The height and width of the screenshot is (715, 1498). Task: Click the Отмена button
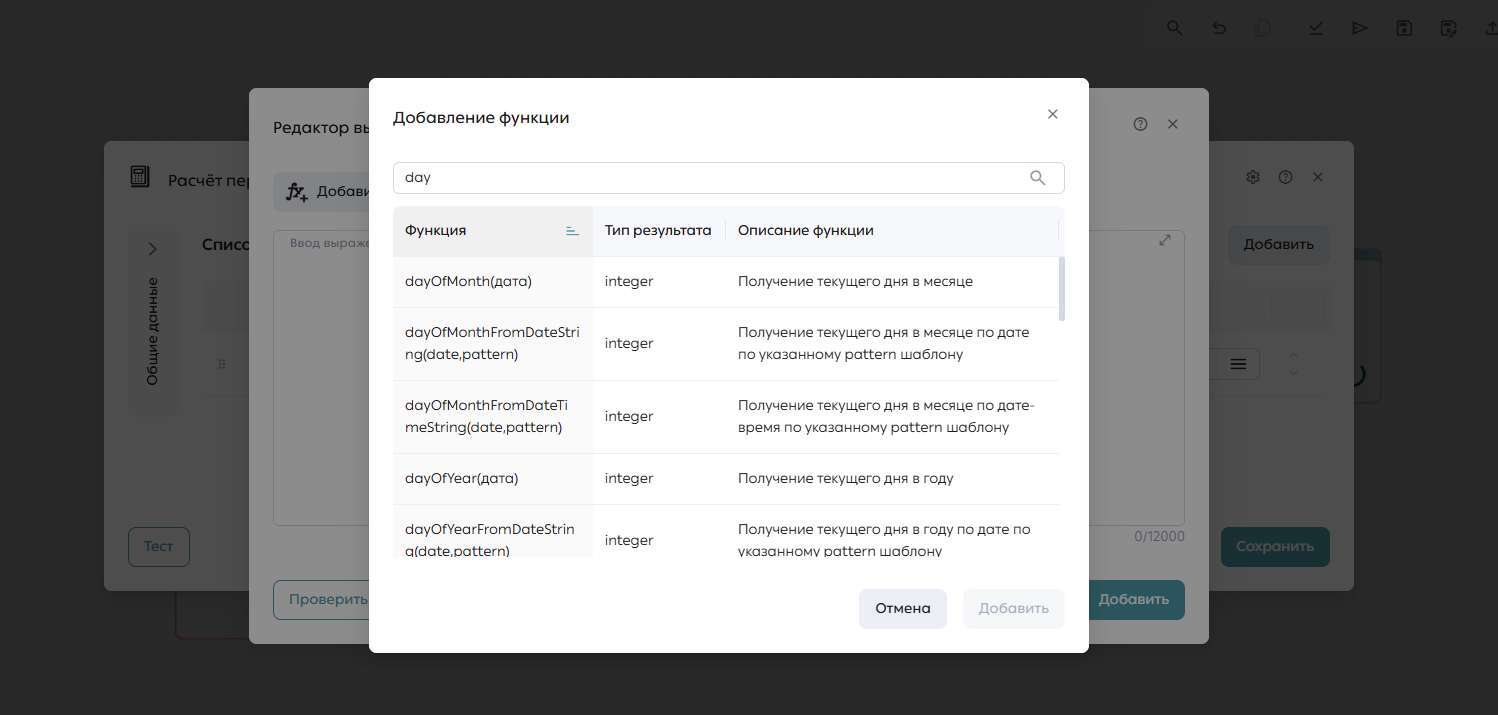(x=902, y=608)
